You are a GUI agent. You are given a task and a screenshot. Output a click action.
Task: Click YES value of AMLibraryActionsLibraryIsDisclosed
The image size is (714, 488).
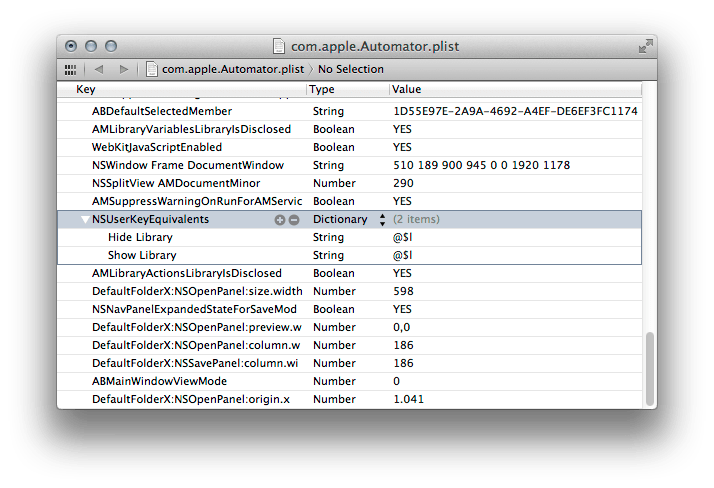pyautogui.click(x=403, y=273)
